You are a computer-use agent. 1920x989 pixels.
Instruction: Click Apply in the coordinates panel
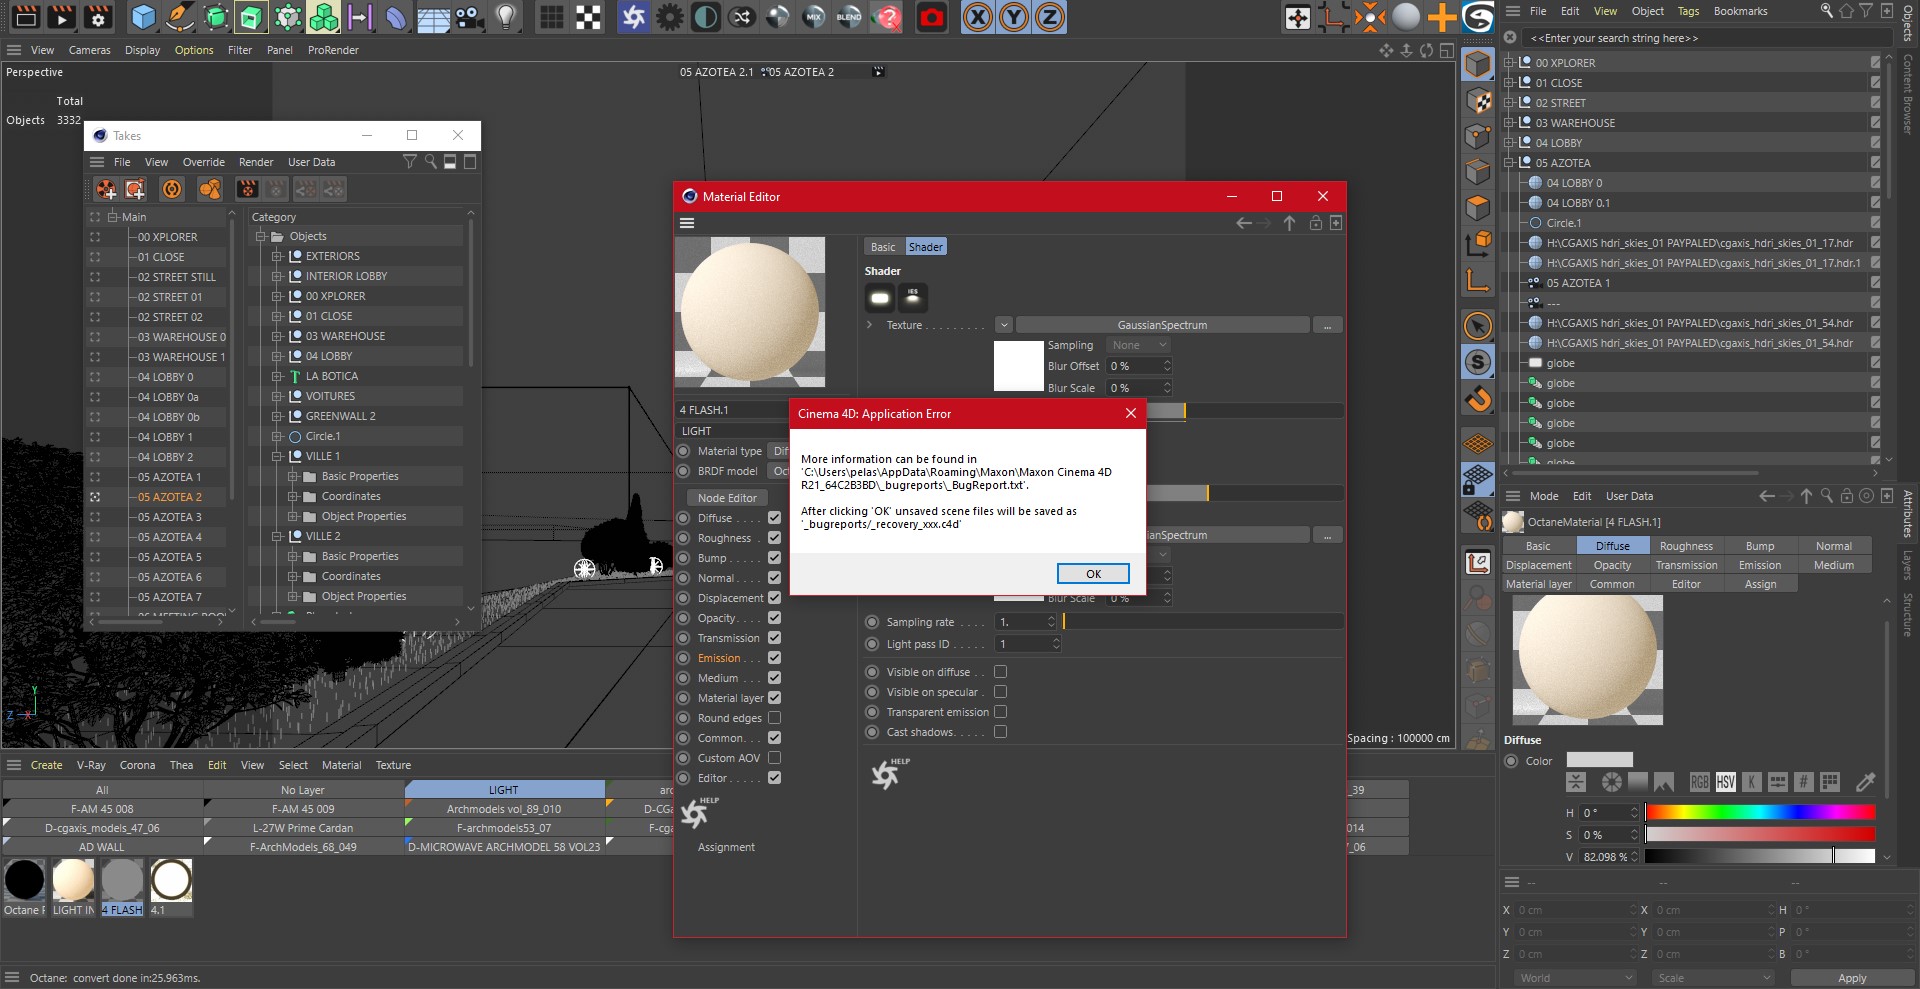click(x=1852, y=978)
